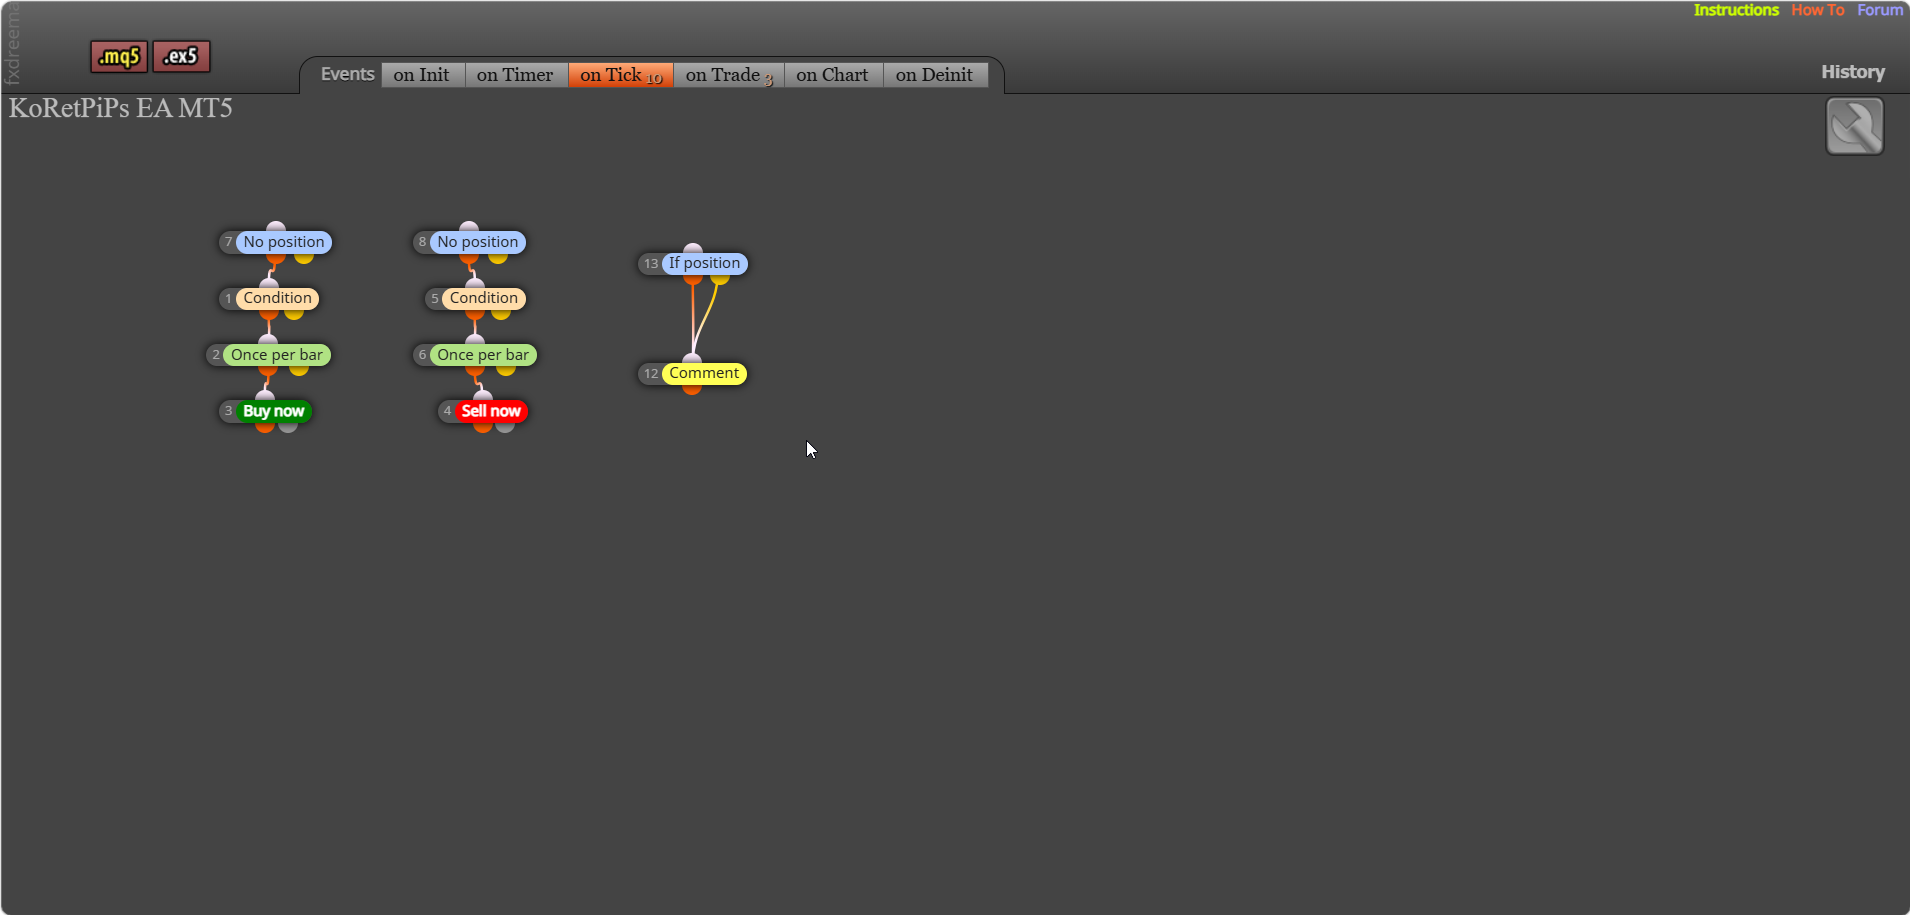Image resolution: width=1910 pixels, height=915 pixels.
Task: Click the number 4 badge beside Sell now
Action: pos(447,411)
